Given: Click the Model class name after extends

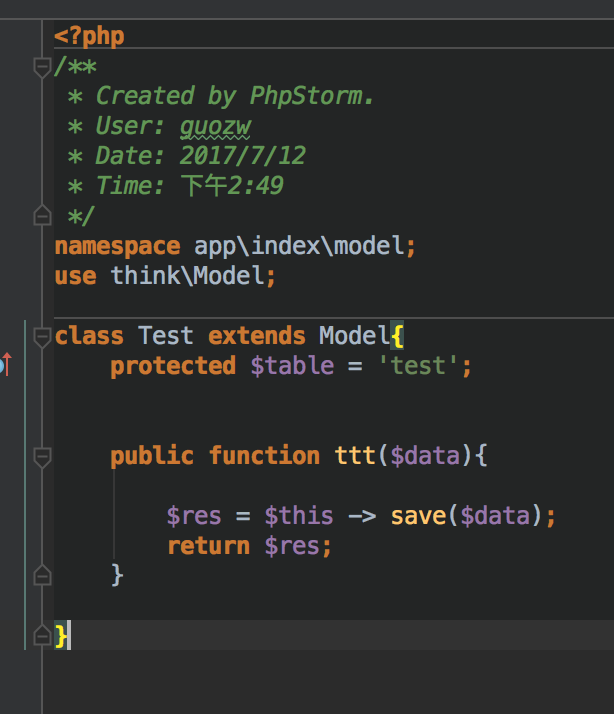Looking at the screenshot, I should point(350,336).
